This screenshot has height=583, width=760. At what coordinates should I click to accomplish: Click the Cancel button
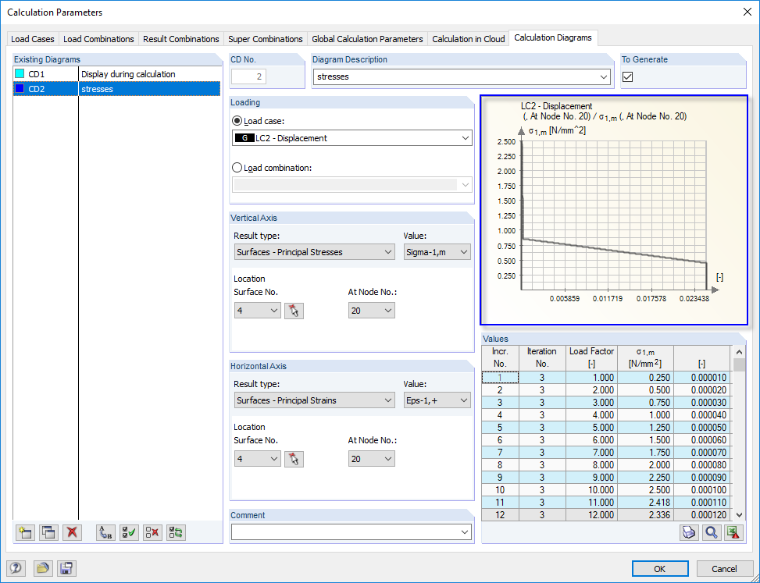pos(724,568)
